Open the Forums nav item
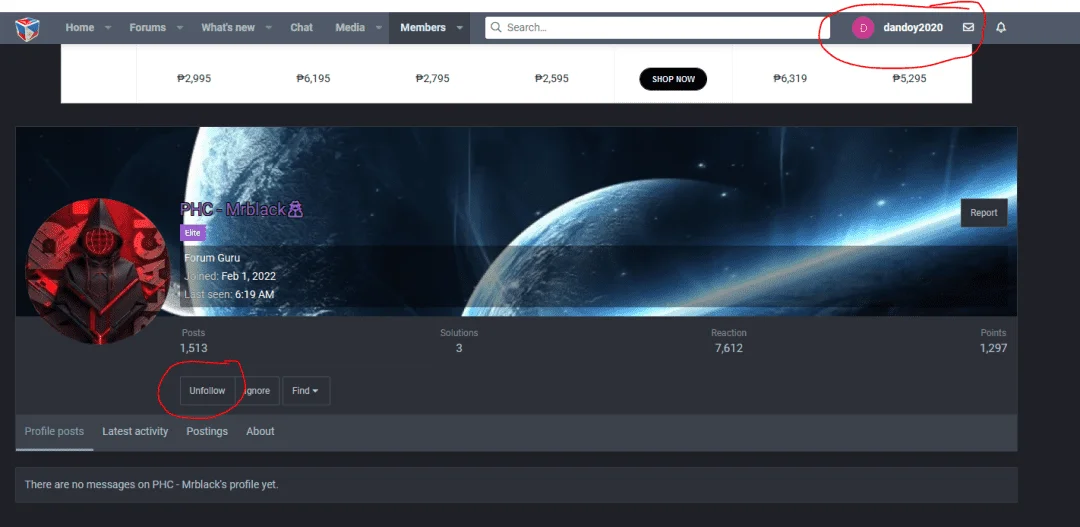Image resolution: width=1080 pixels, height=527 pixels. coord(147,28)
